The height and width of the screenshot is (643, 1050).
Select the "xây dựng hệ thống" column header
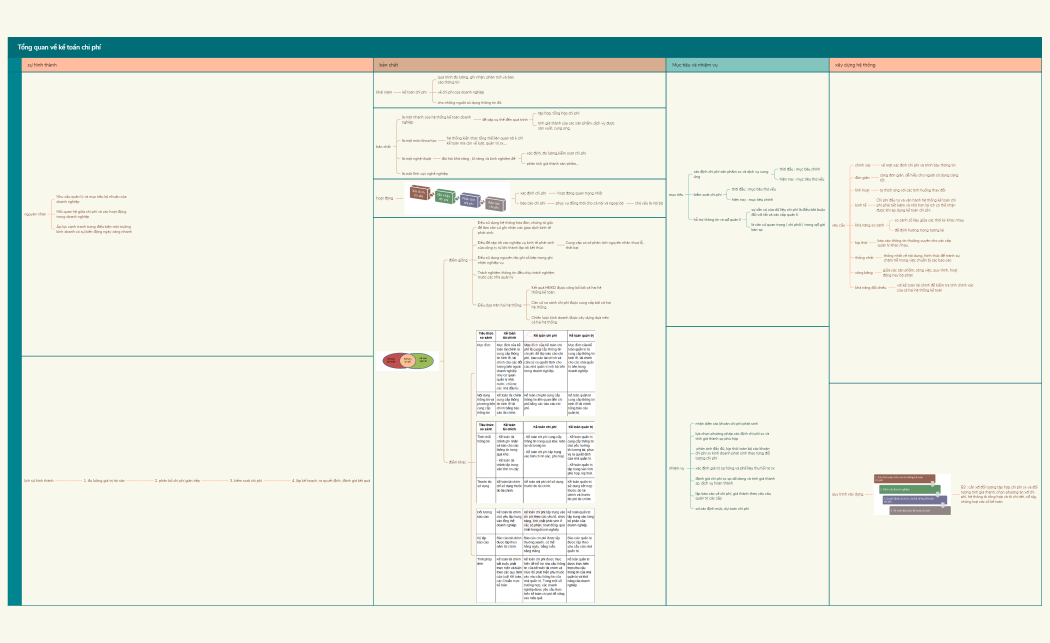(855, 65)
